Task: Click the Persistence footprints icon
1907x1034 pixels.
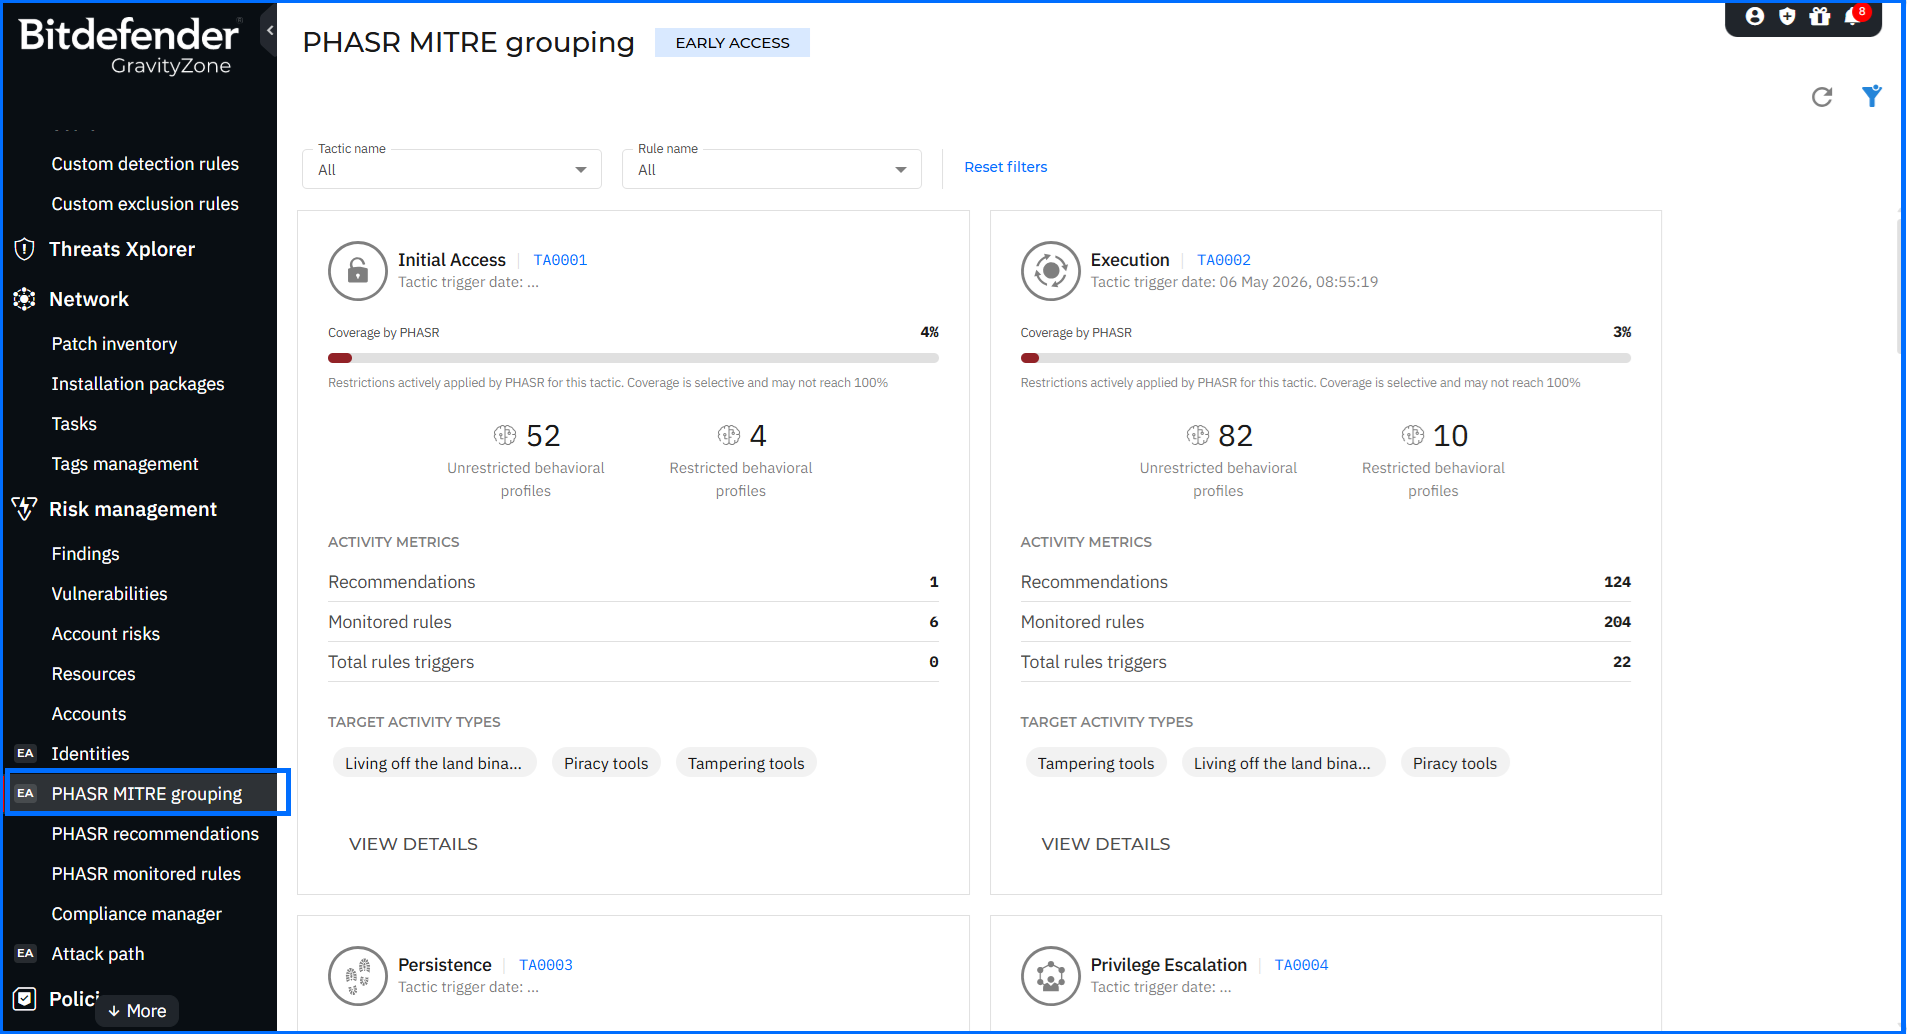Action: [358, 976]
